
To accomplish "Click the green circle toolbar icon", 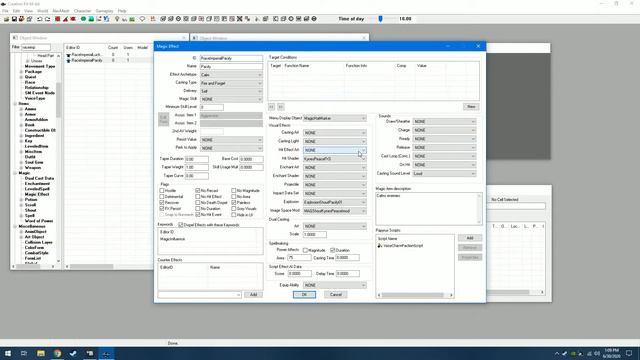I will coord(83,19).
